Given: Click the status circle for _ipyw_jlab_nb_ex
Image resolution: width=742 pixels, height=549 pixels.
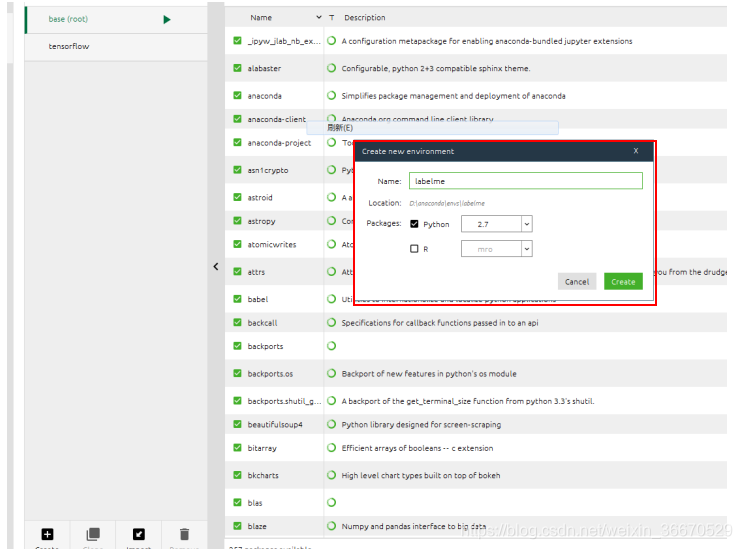Looking at the screenshot, I should (x=332, y=41).
